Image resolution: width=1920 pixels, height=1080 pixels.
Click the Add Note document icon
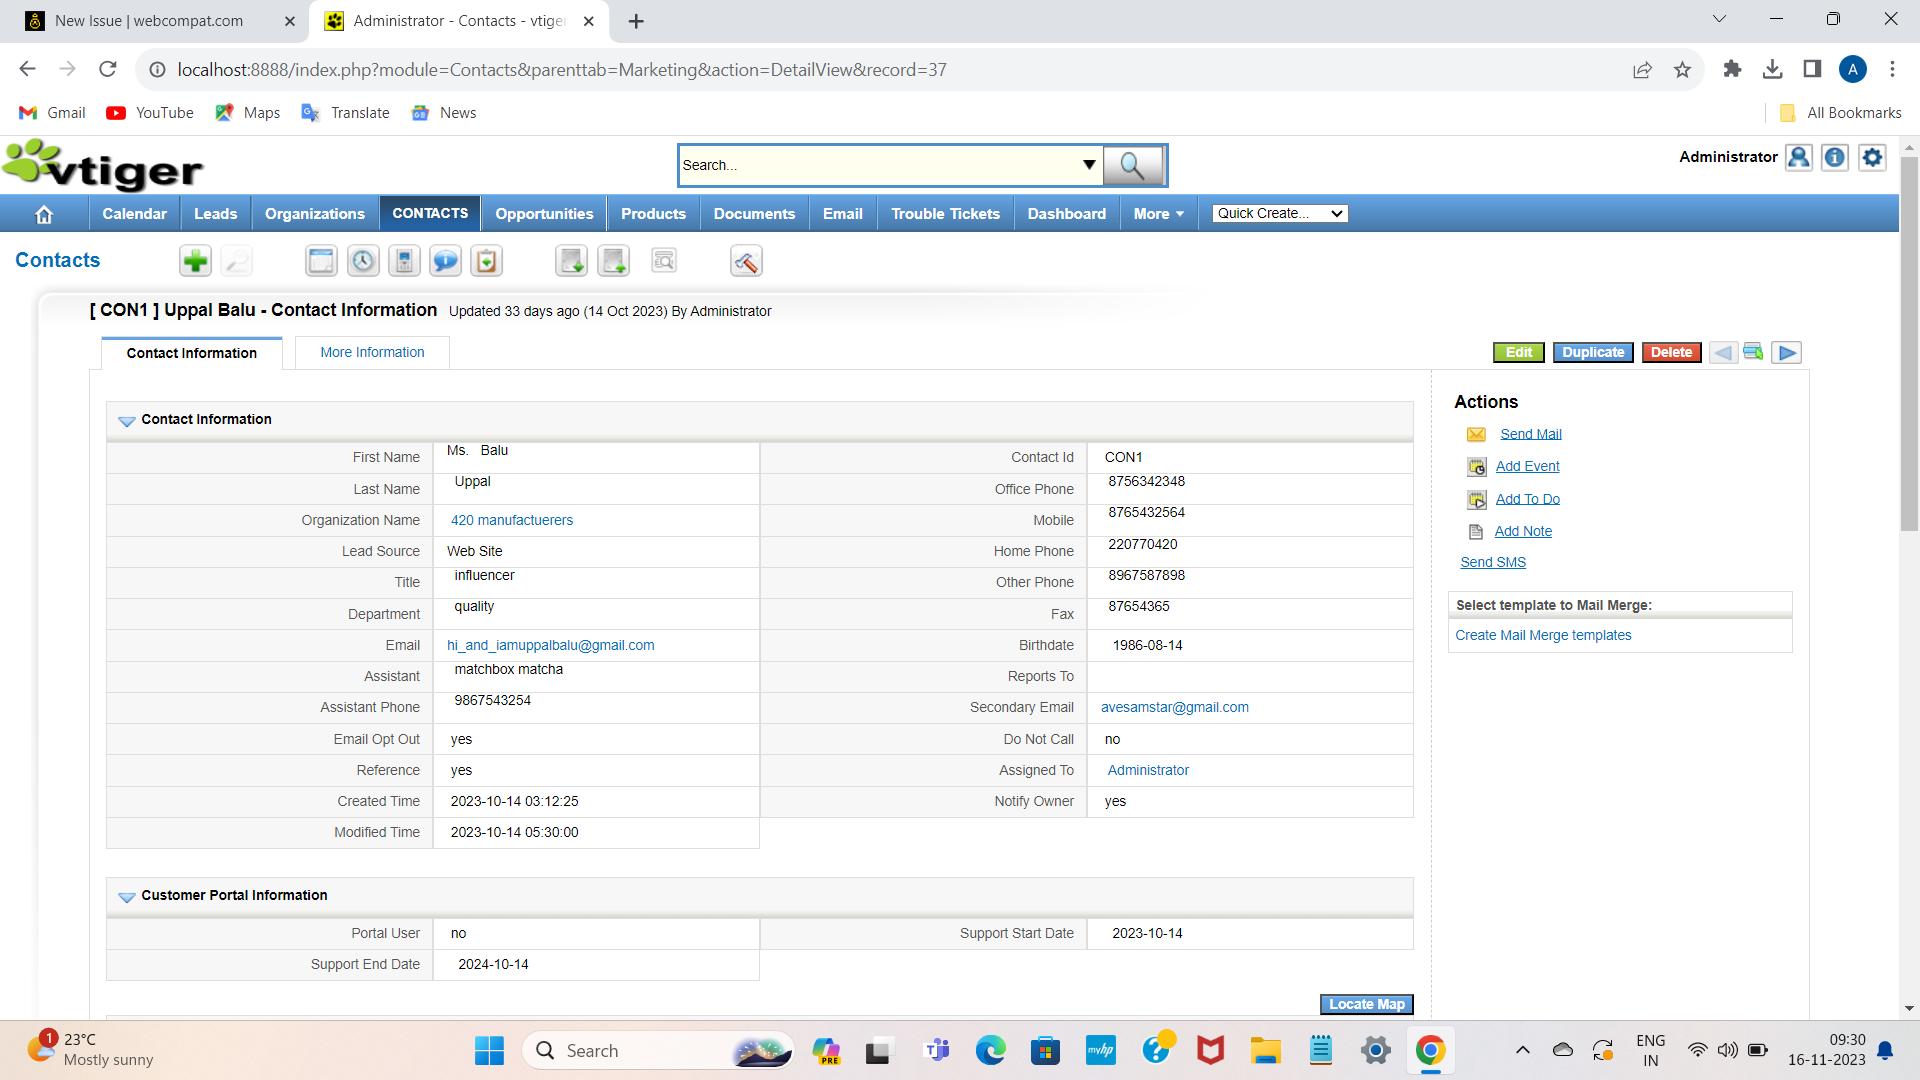tap(1477, 531)
